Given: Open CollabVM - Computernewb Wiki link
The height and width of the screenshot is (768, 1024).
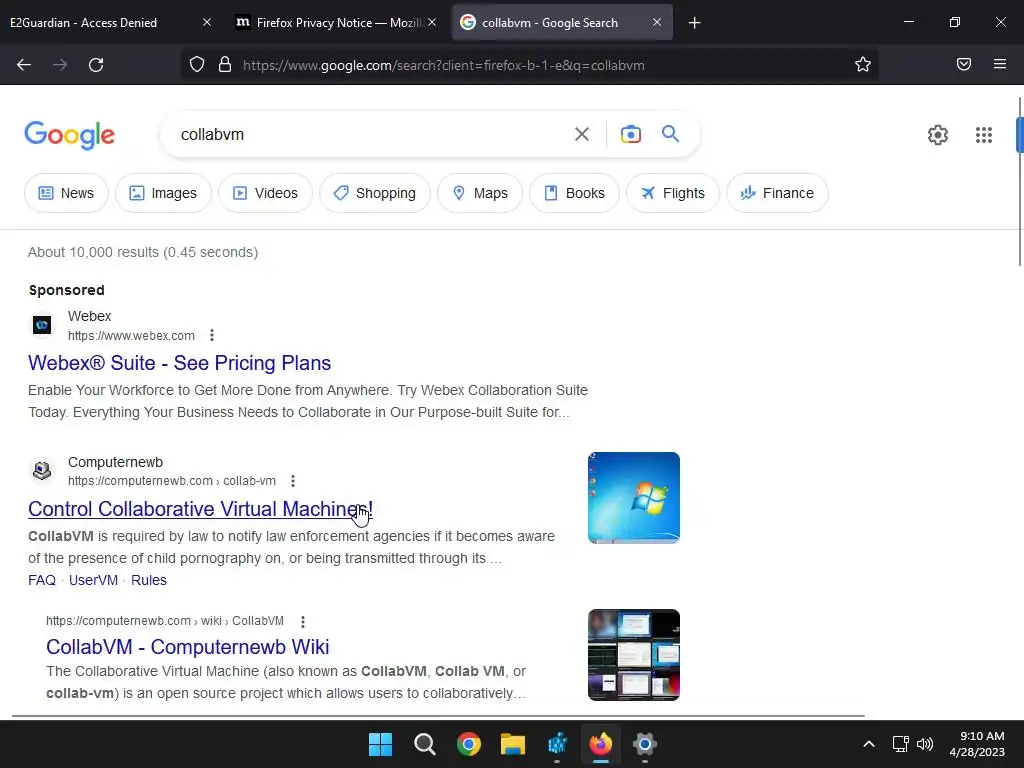Looking at the screenshot, I should (x=187, y=647).
